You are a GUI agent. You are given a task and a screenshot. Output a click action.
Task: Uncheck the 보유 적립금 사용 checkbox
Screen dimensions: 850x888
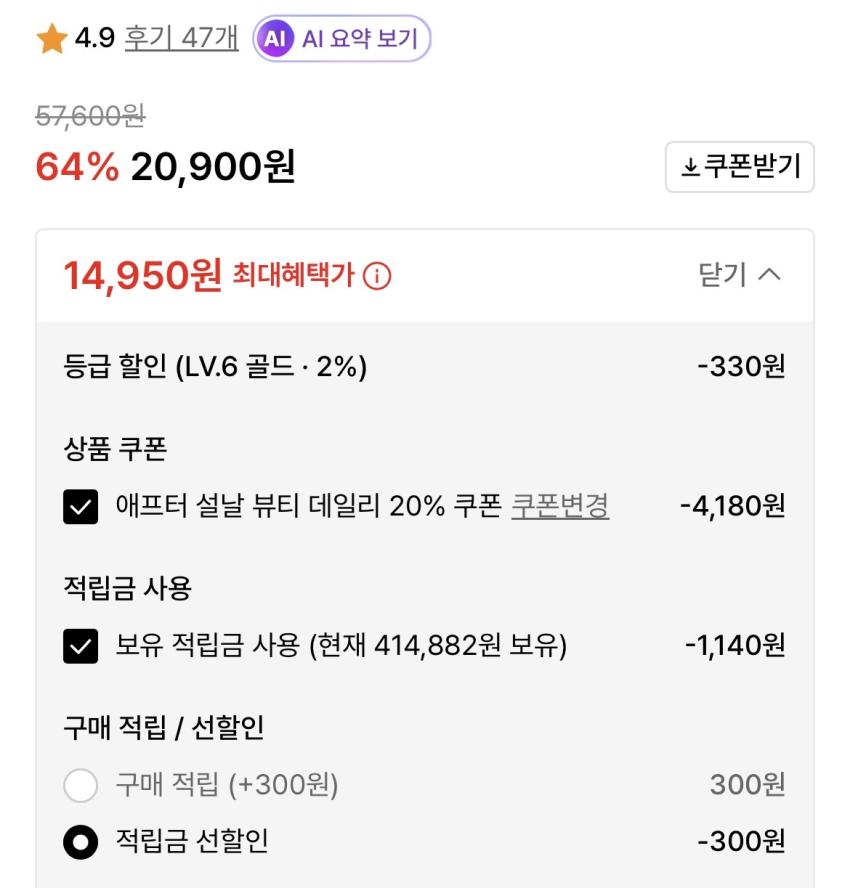81,648
